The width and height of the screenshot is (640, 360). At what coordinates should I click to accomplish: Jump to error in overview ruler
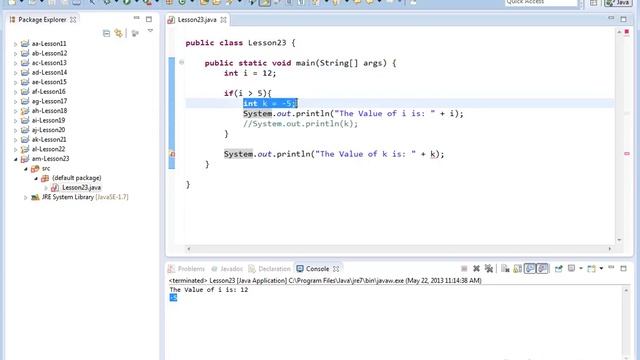(627, 153)
